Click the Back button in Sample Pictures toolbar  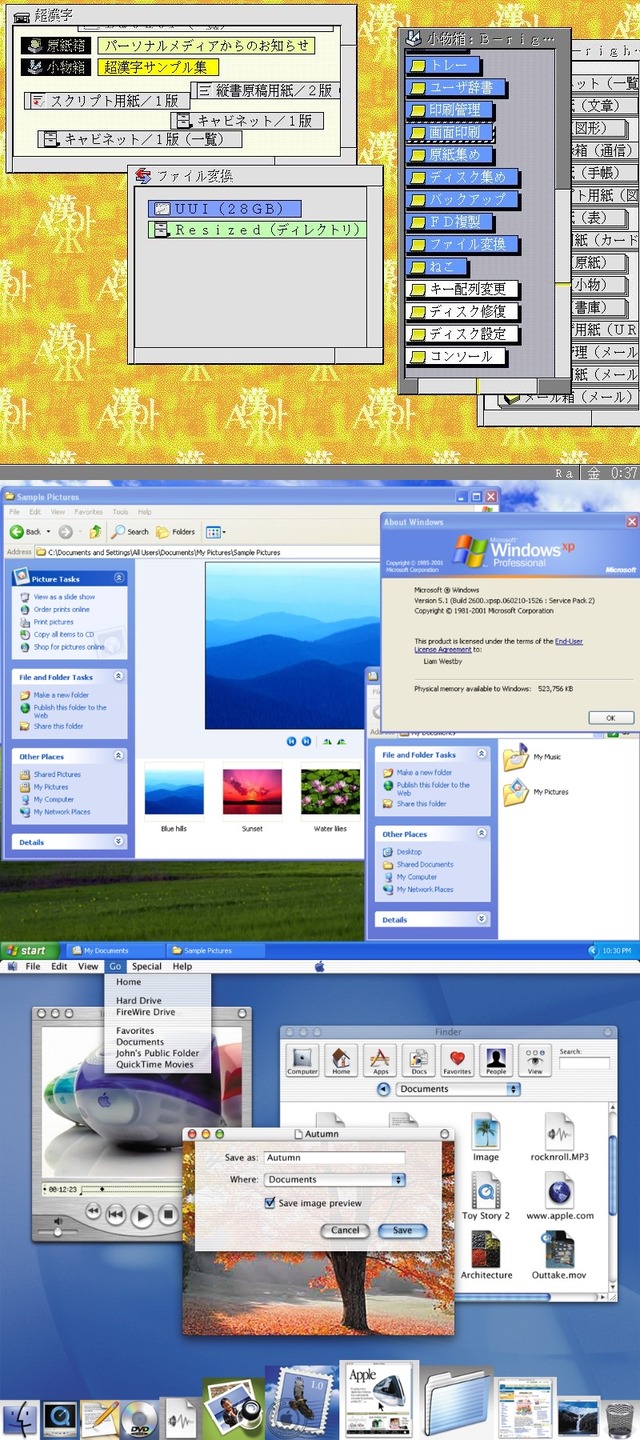tap(27, 532)
